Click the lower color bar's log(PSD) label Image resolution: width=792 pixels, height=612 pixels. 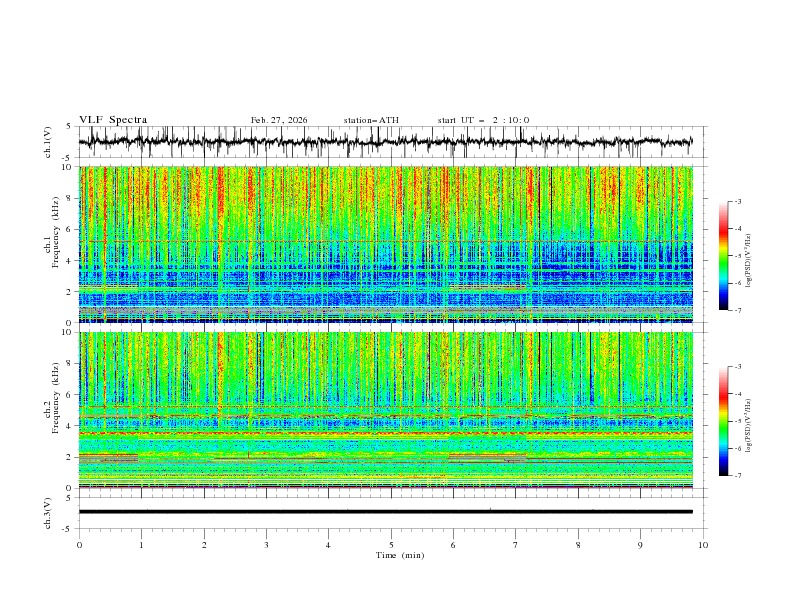point(748,426)
